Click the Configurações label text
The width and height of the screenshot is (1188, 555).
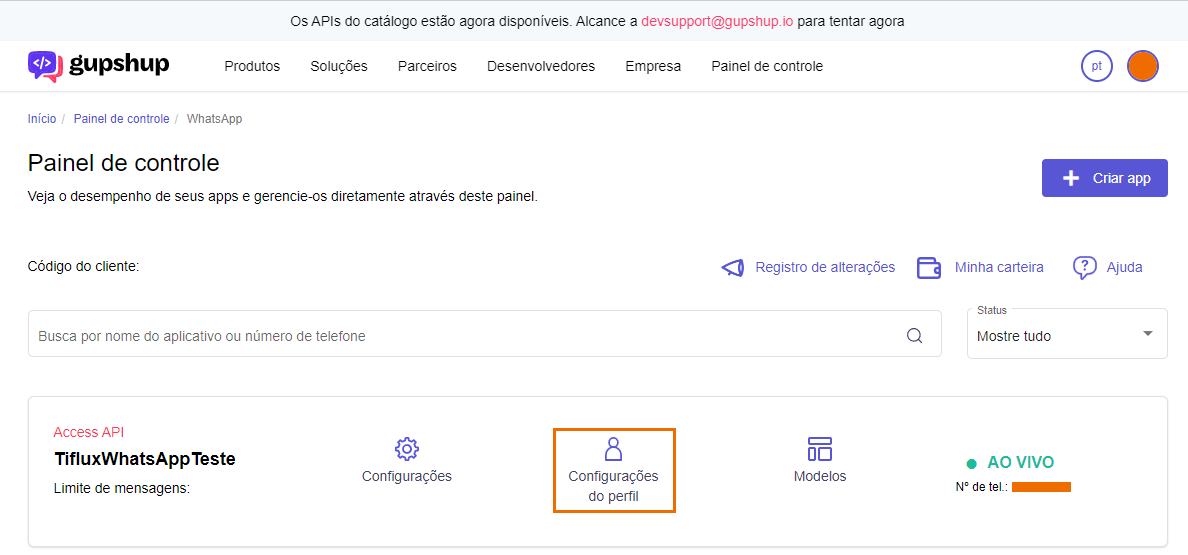(x=407, y=476)
